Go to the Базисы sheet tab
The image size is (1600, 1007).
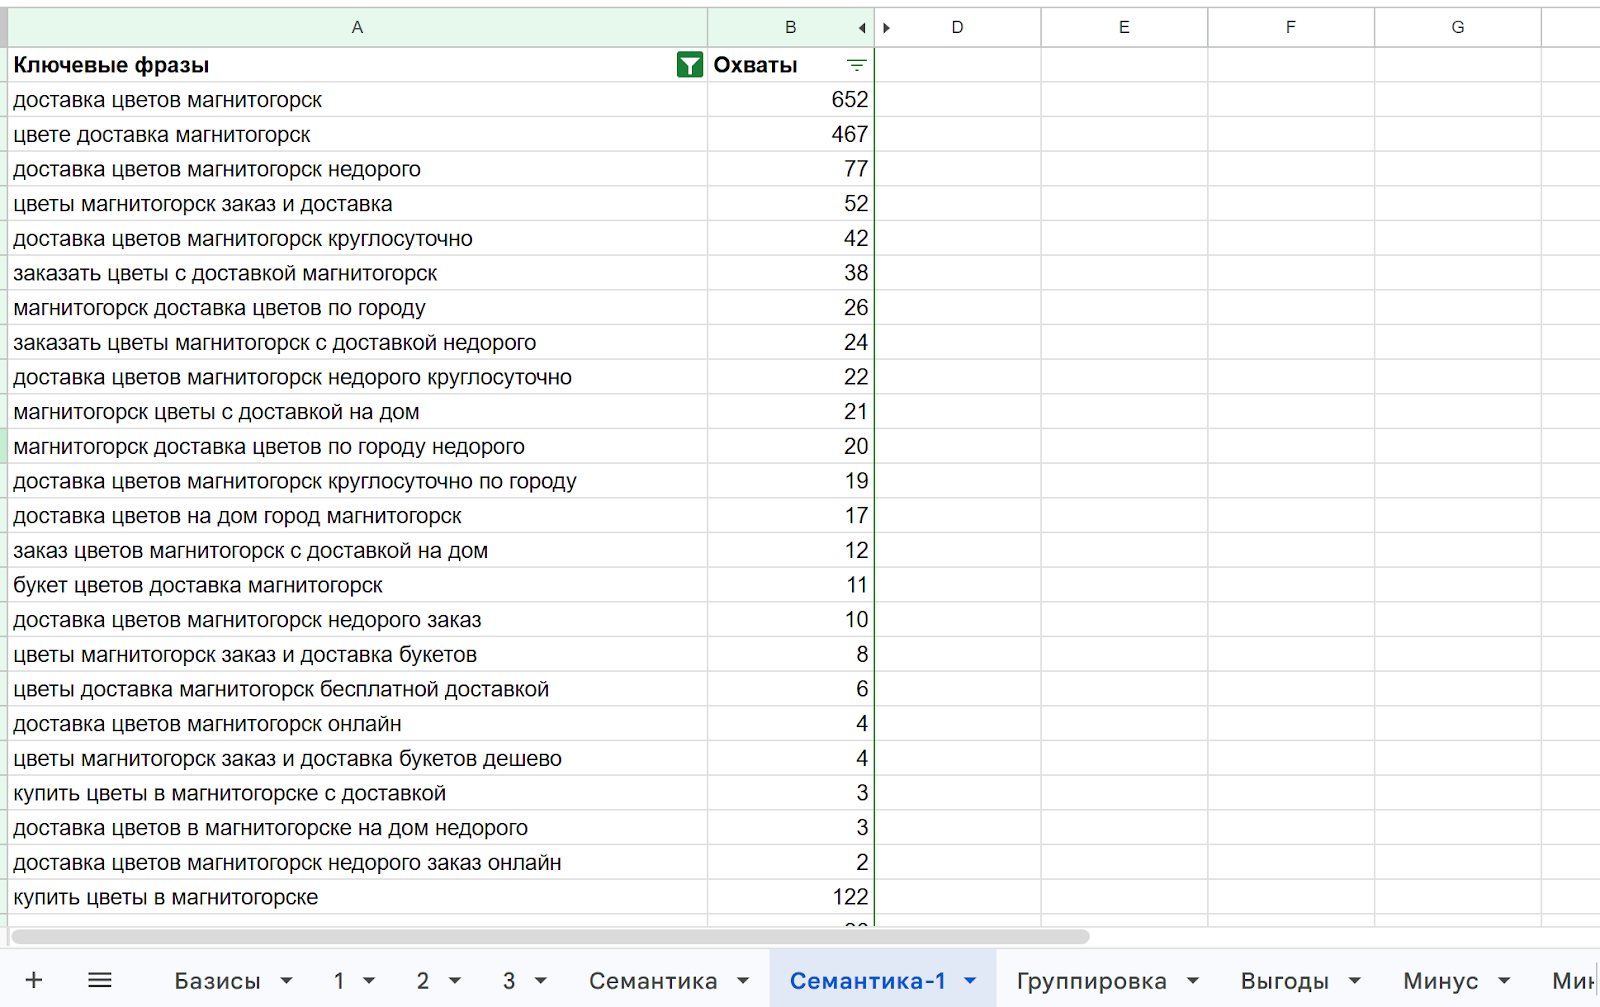tap(217, 981)
